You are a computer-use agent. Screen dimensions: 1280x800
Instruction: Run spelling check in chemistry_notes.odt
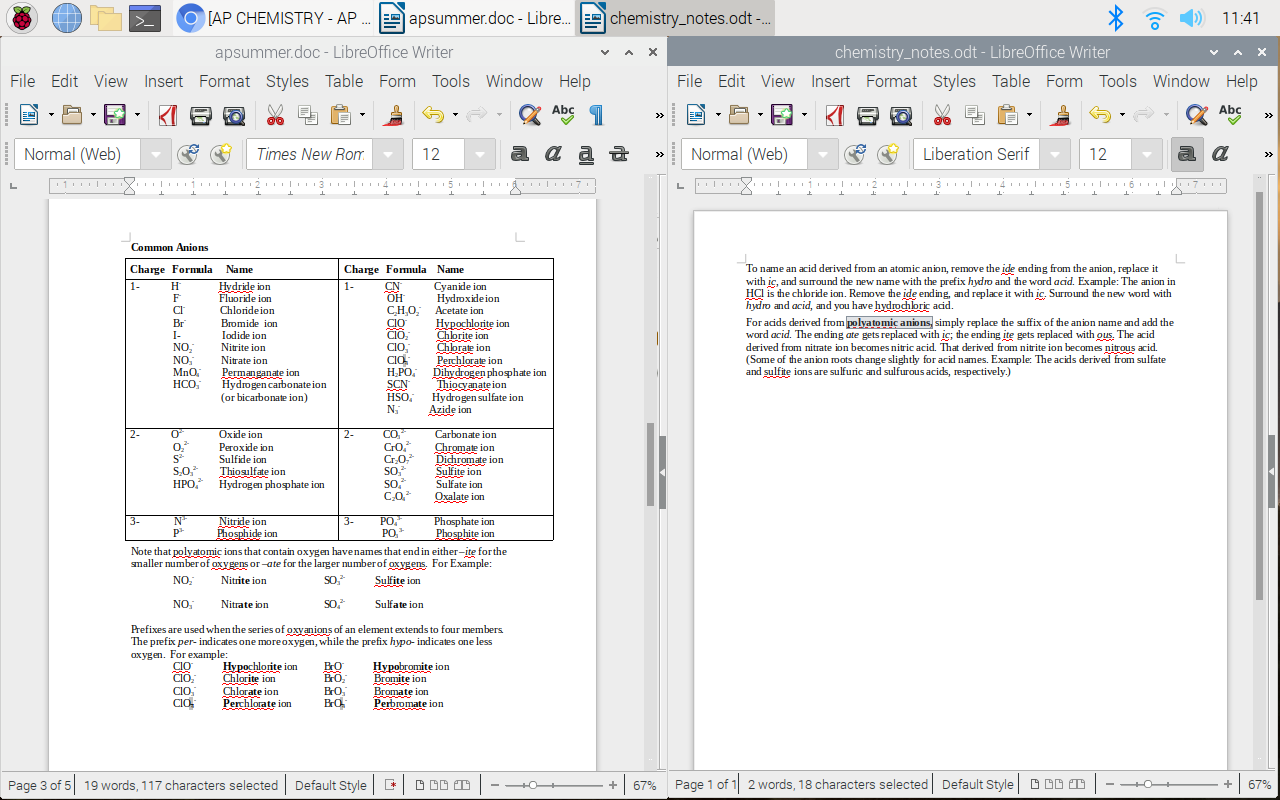coord(1231,114)
